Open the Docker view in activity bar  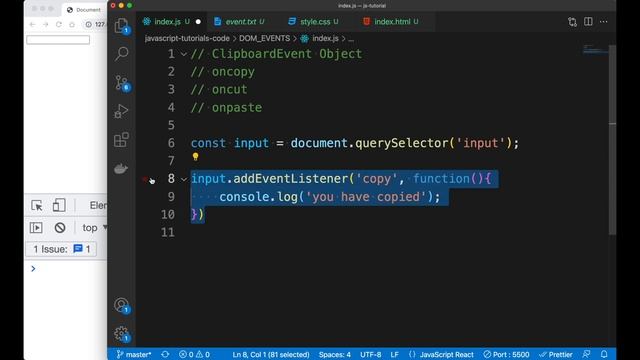121,169
